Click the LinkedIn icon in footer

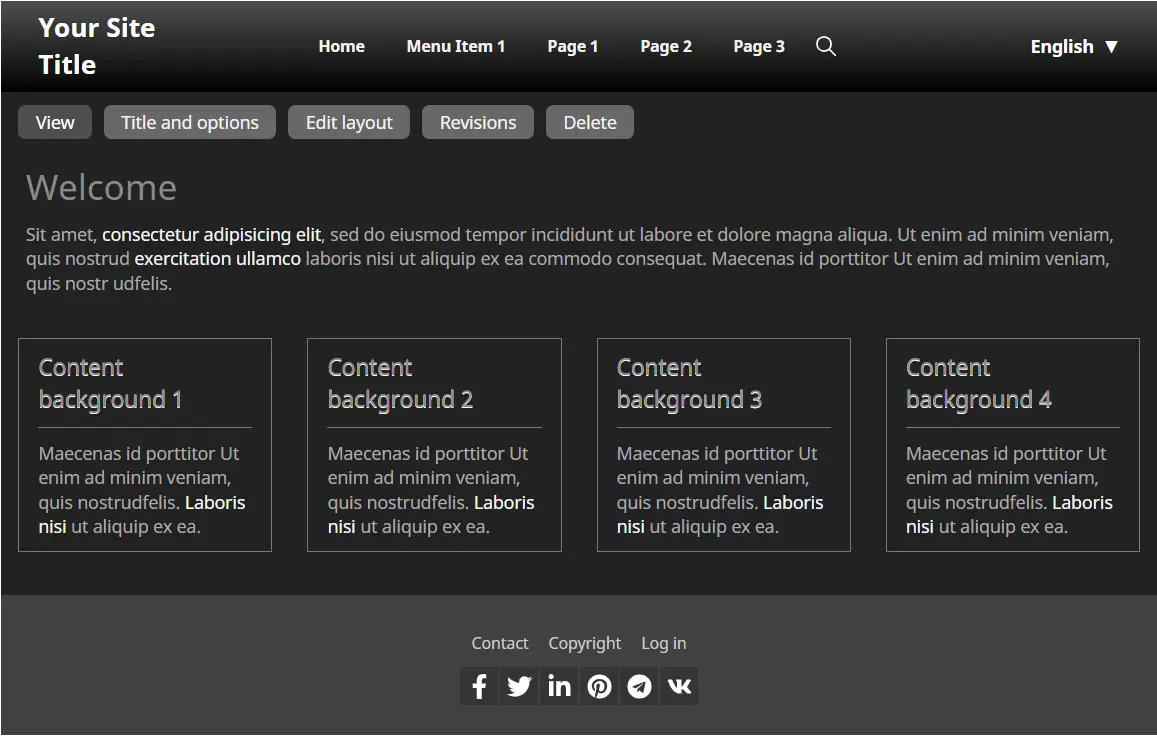coord(559,686)
